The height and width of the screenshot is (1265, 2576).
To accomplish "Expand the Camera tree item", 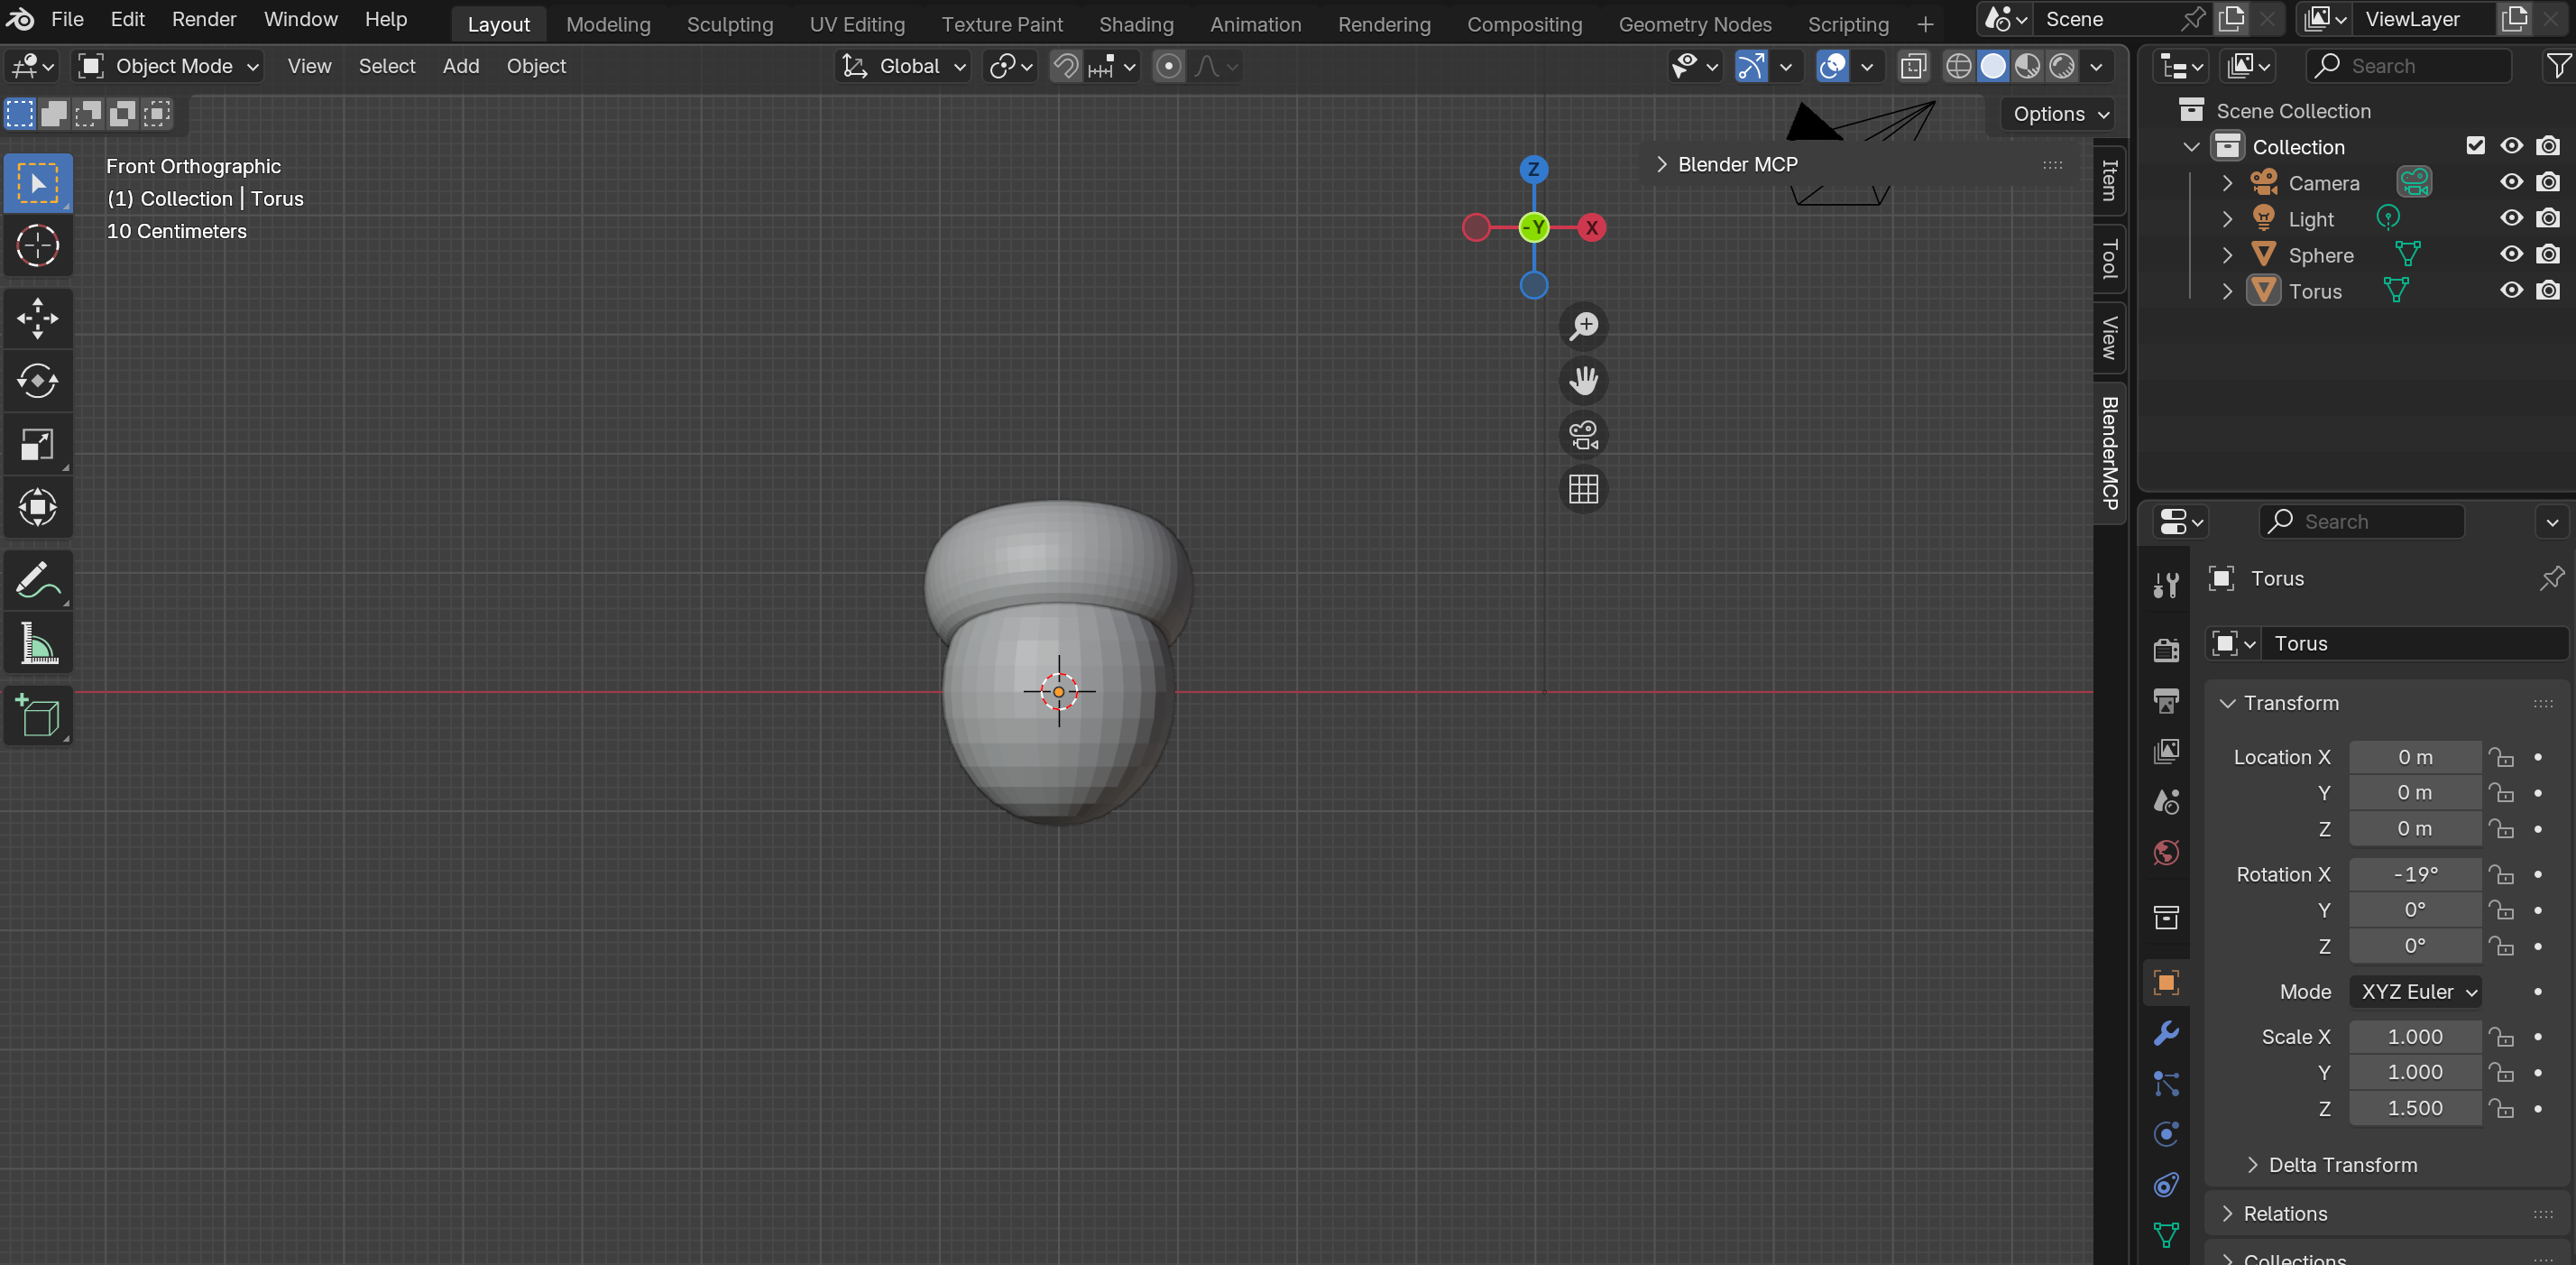I will [2227, 183].
